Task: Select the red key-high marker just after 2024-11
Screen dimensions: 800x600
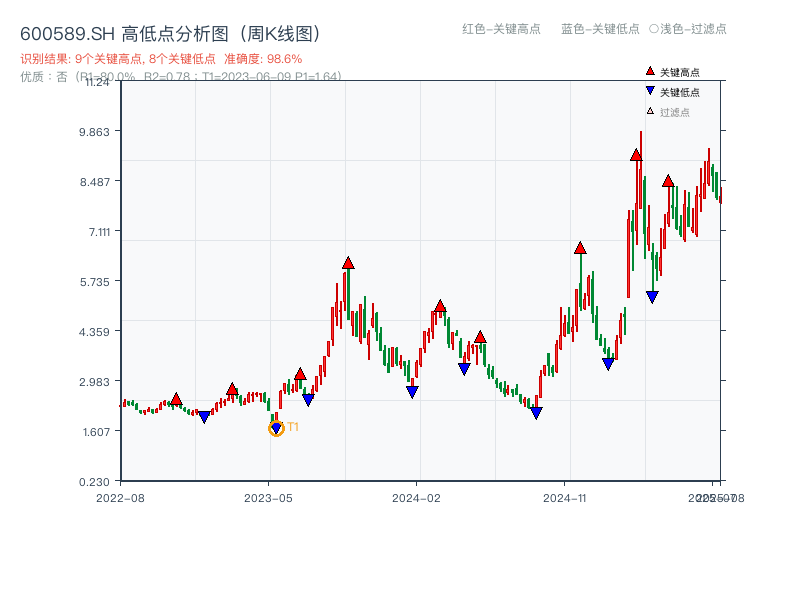Action: (x=580, y=248)
